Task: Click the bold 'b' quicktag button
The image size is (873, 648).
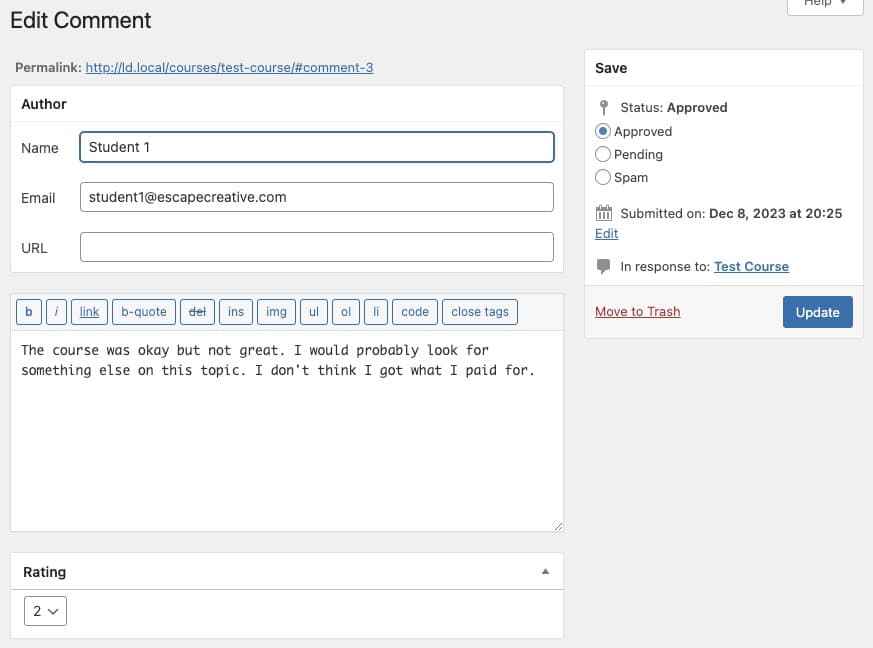Action: coord(28,312)
